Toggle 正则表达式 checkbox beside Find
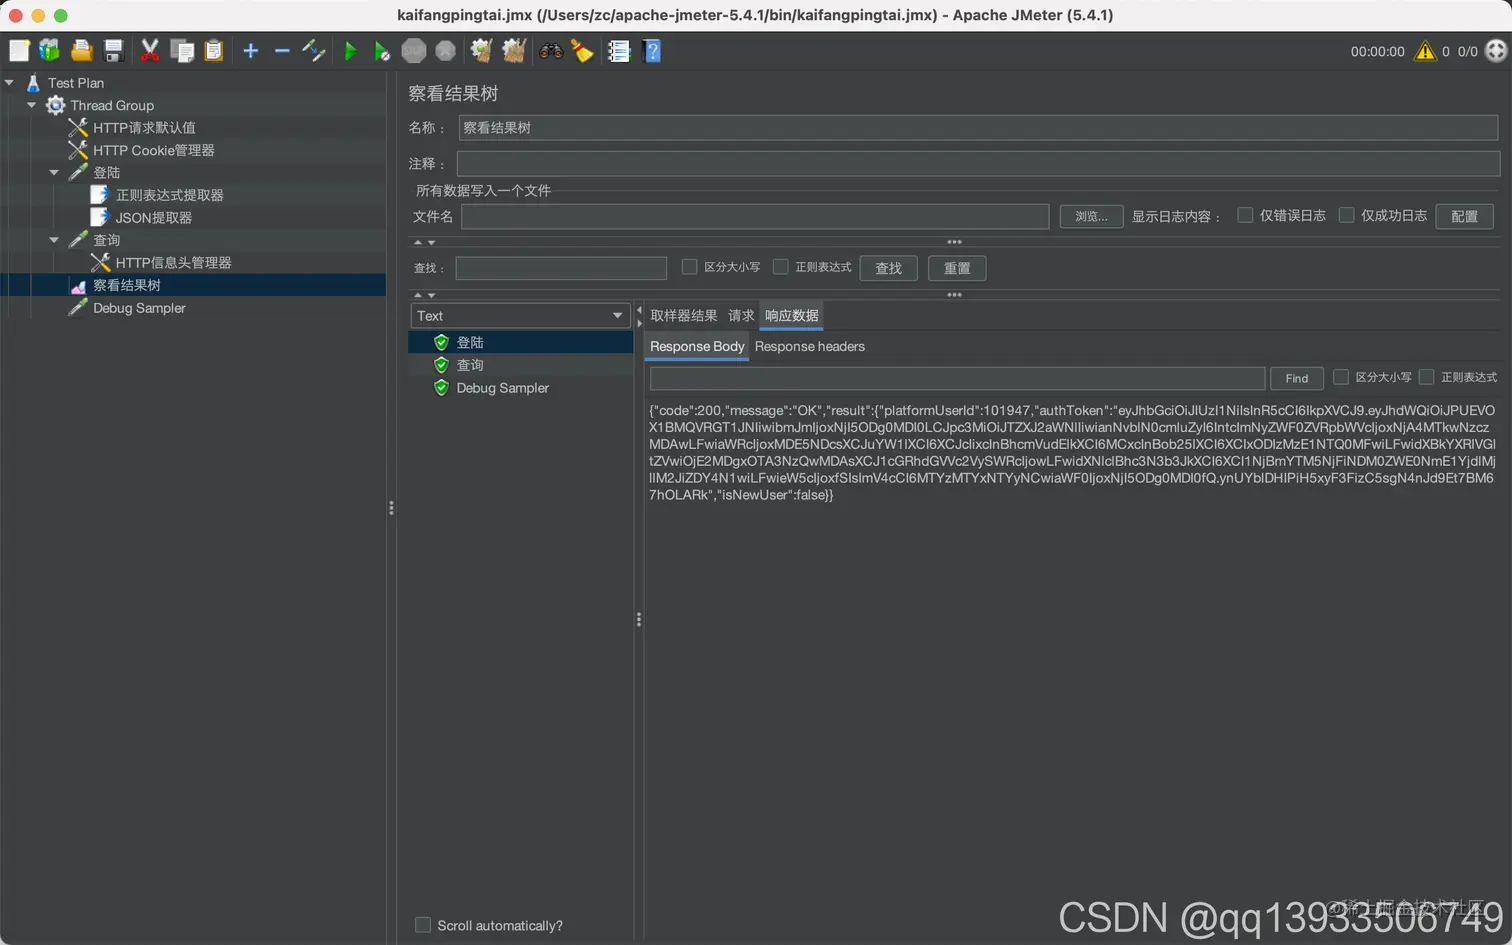1512x945 pixels. (x=1426, y=377)
